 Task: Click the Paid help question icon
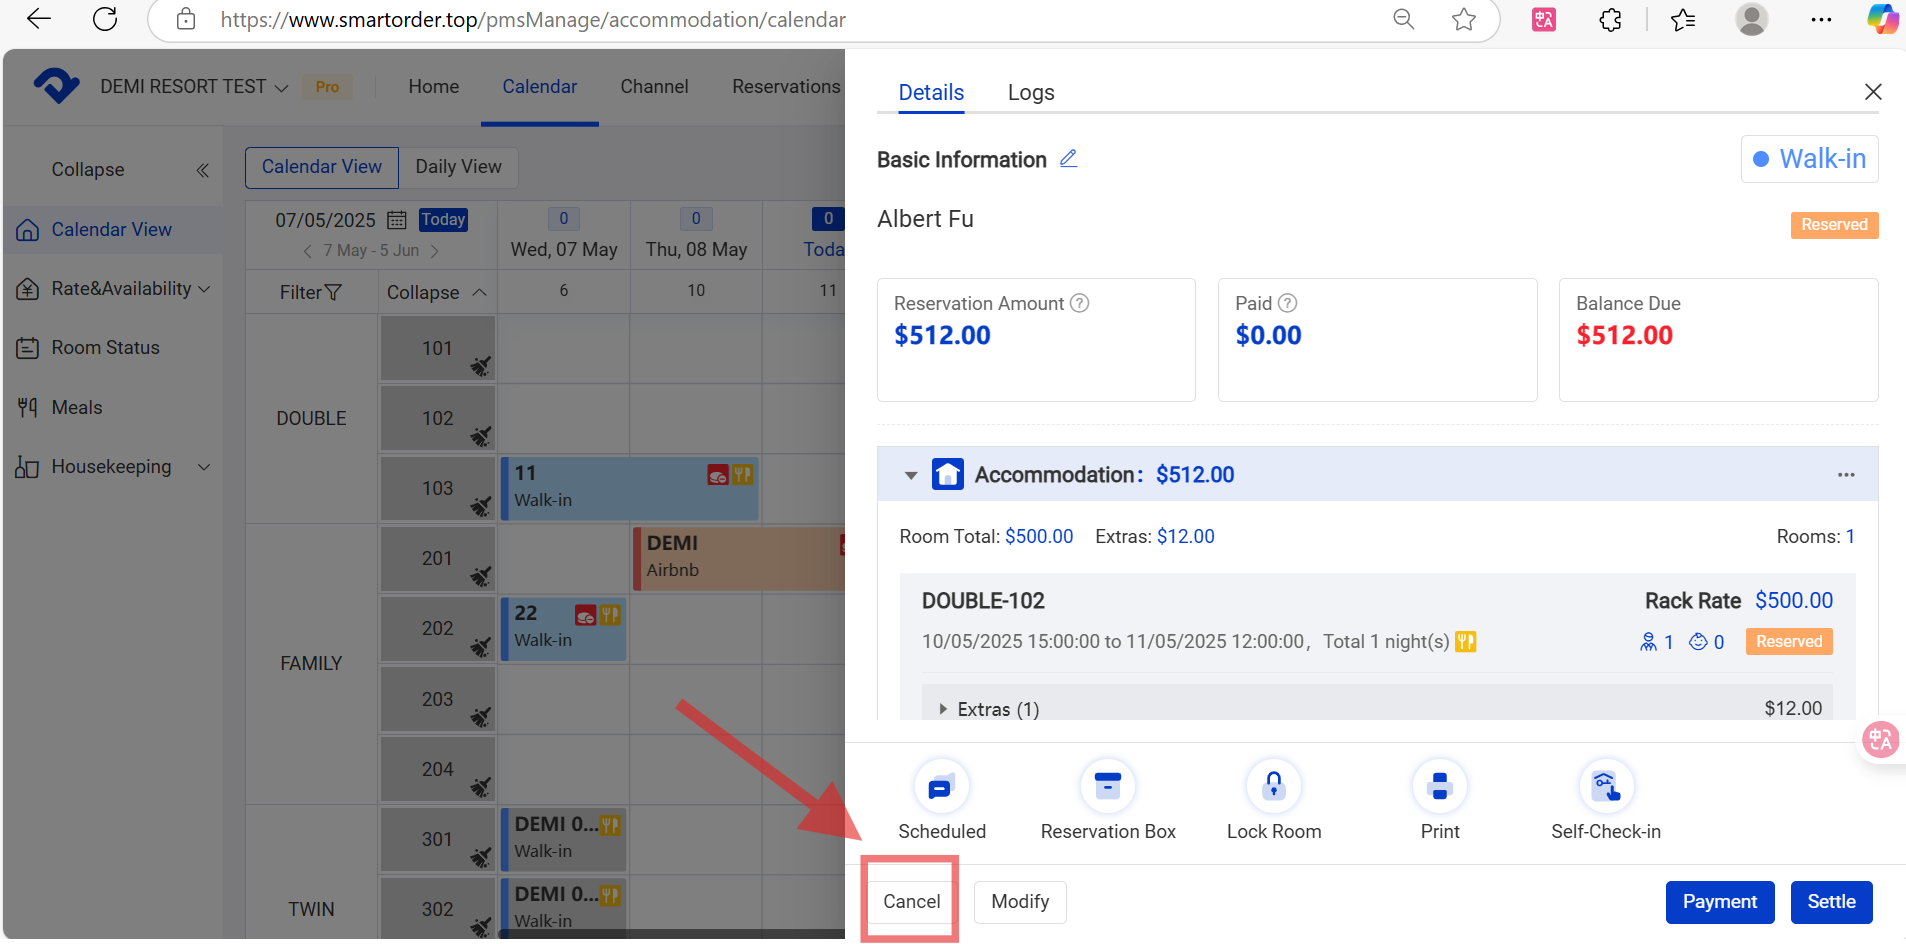point(1288,303)
